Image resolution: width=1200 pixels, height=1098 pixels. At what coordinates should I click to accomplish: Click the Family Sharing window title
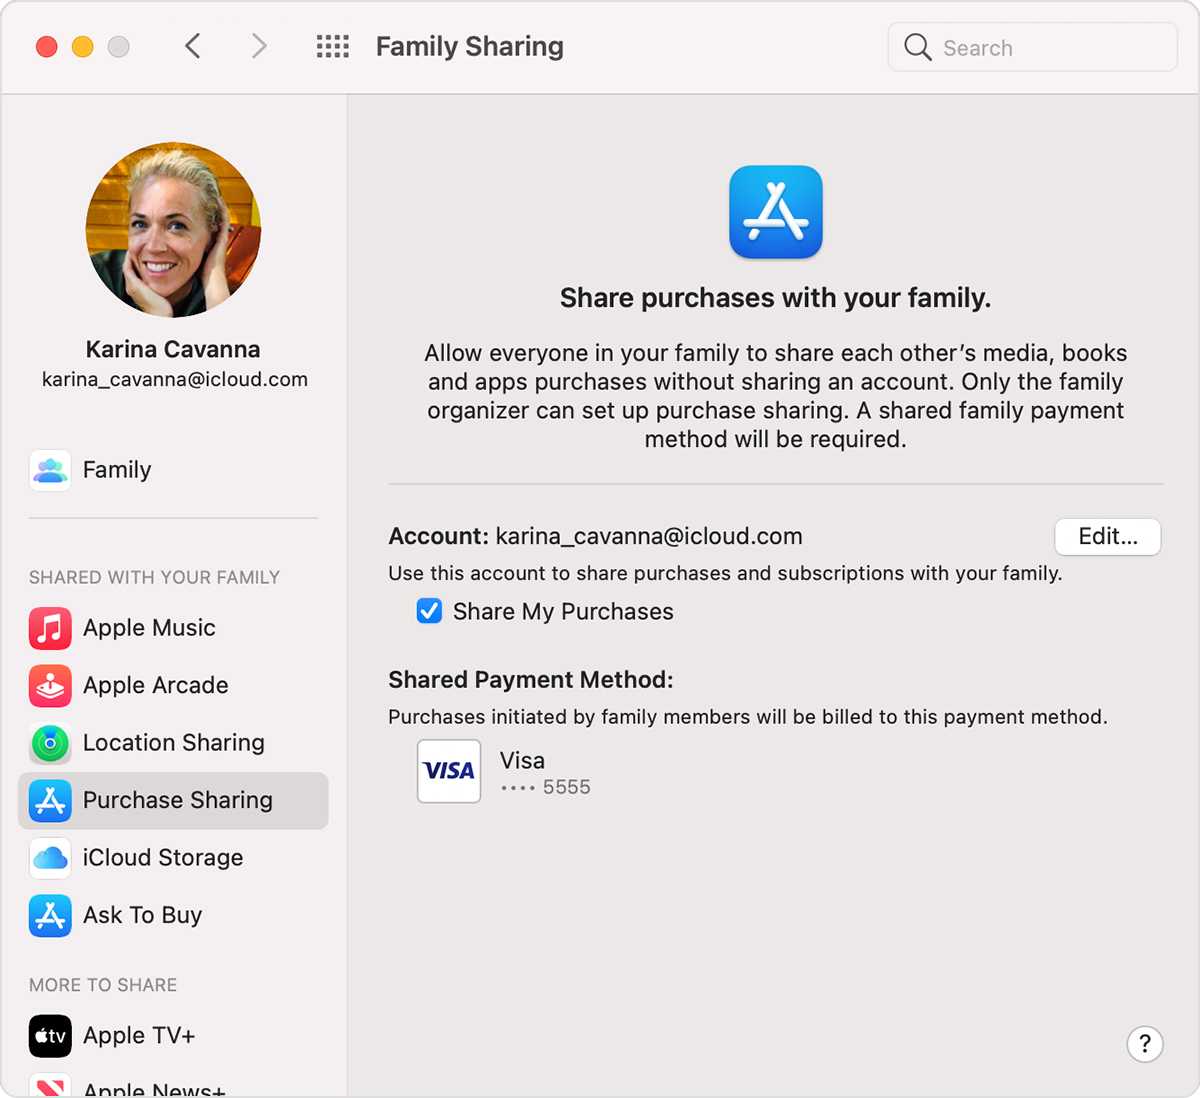470,47
